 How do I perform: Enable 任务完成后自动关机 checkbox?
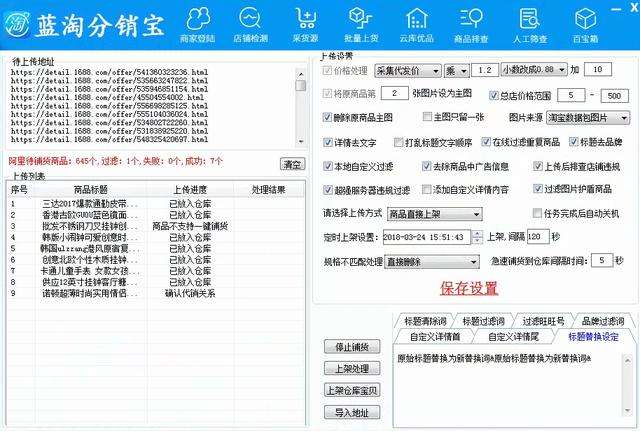point(537,213)
